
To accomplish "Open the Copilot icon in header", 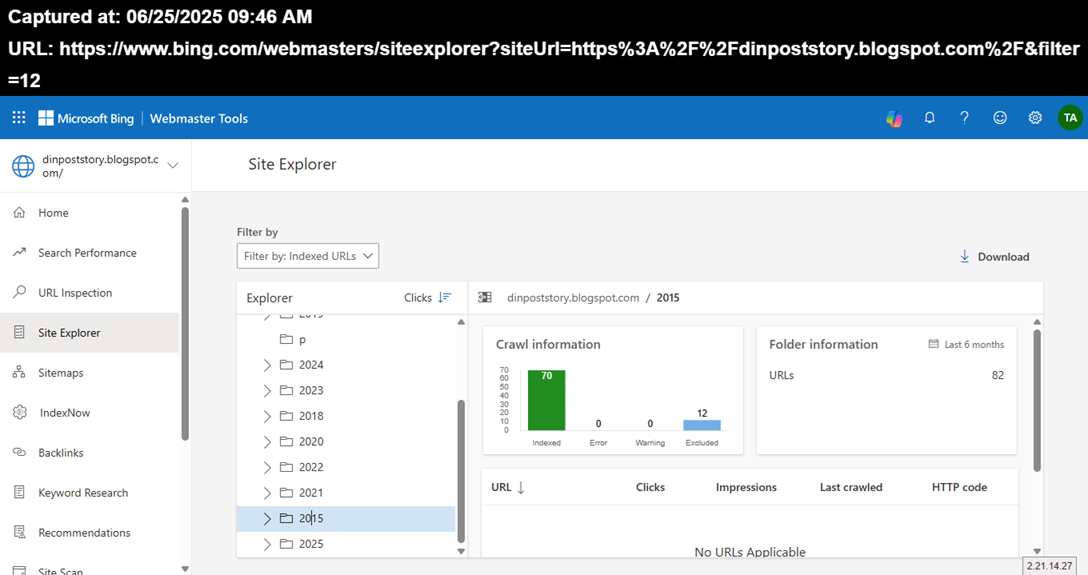I will pos(894,119).
